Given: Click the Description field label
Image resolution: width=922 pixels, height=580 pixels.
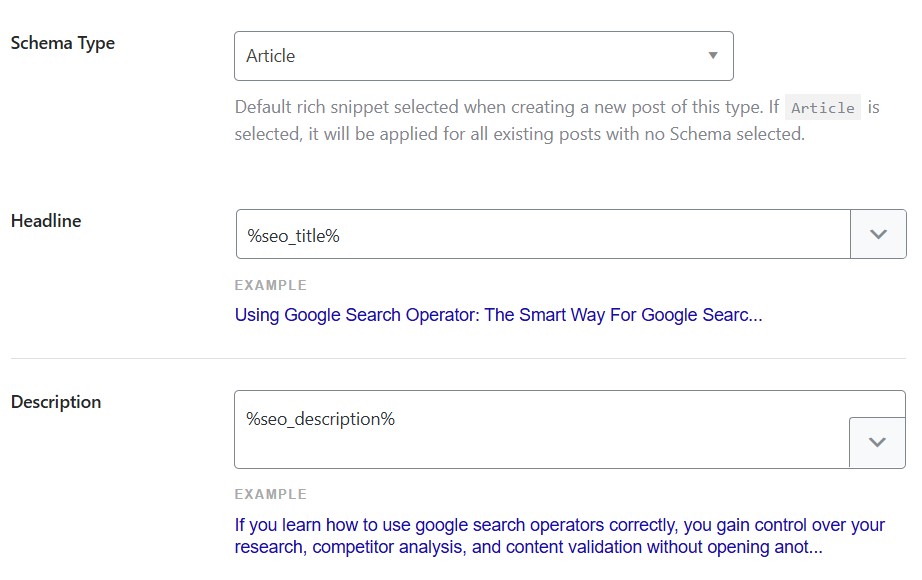Looking at the screenshot, I should pyautogui.click(x=56, y=402).
